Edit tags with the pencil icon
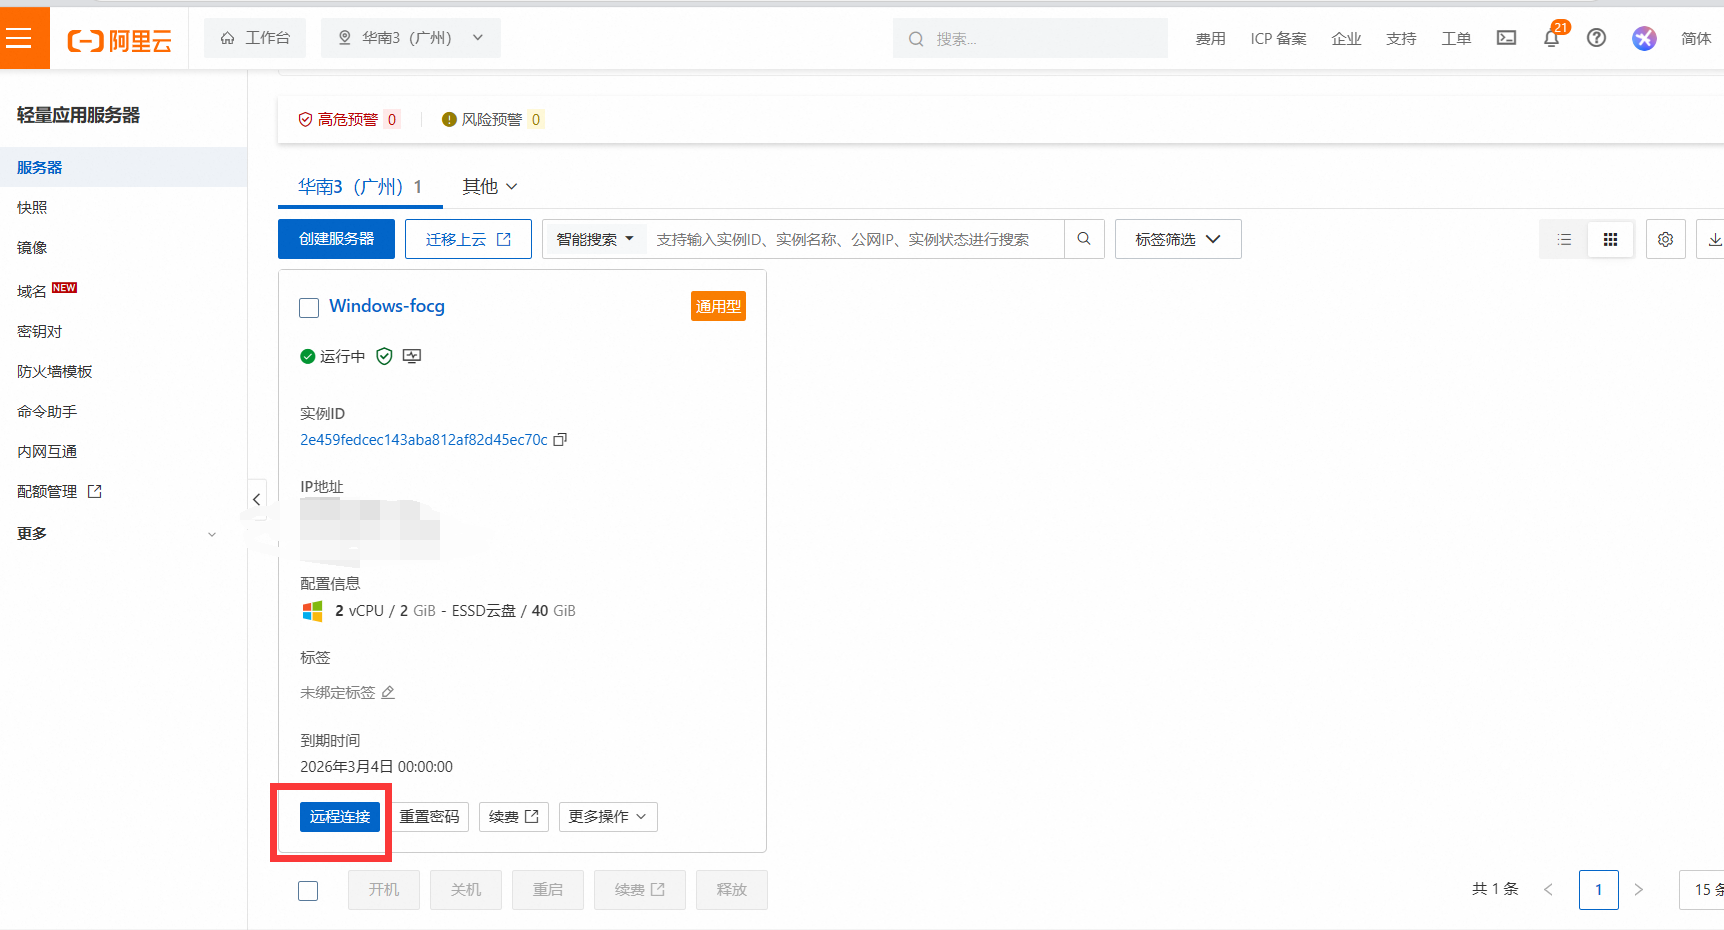 388,692
